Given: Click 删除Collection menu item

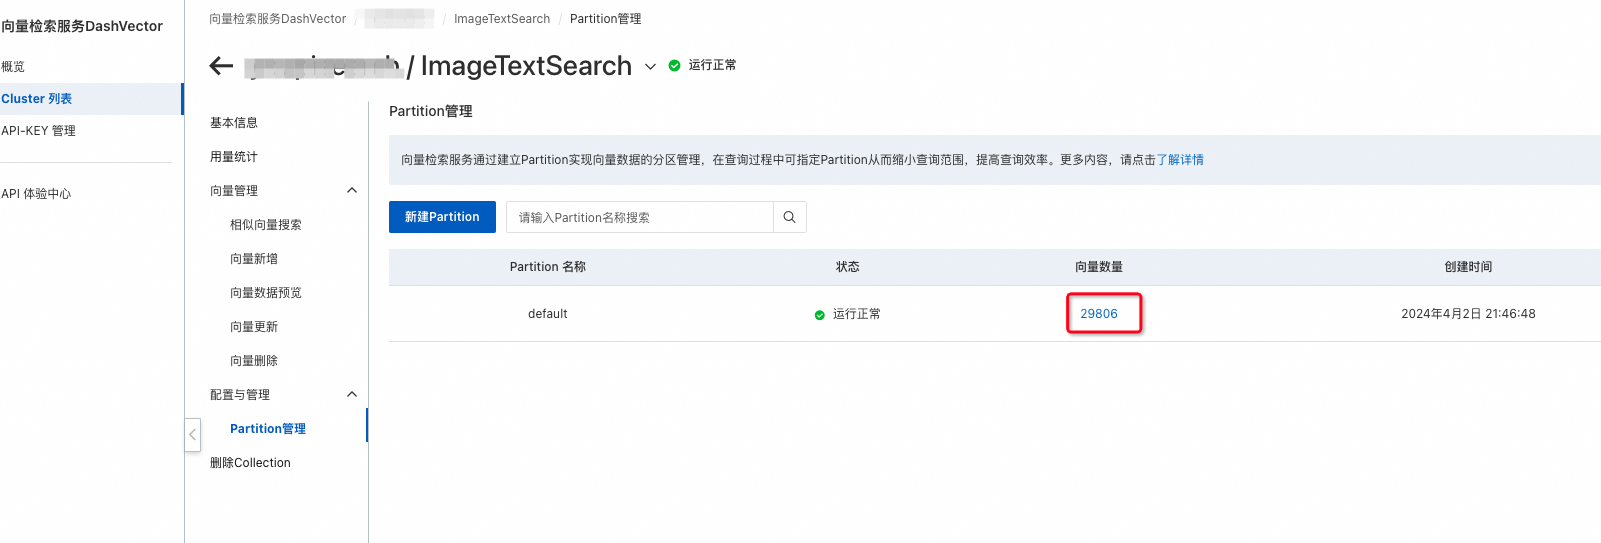Looking at the screenshot, I should click(250, 462).
